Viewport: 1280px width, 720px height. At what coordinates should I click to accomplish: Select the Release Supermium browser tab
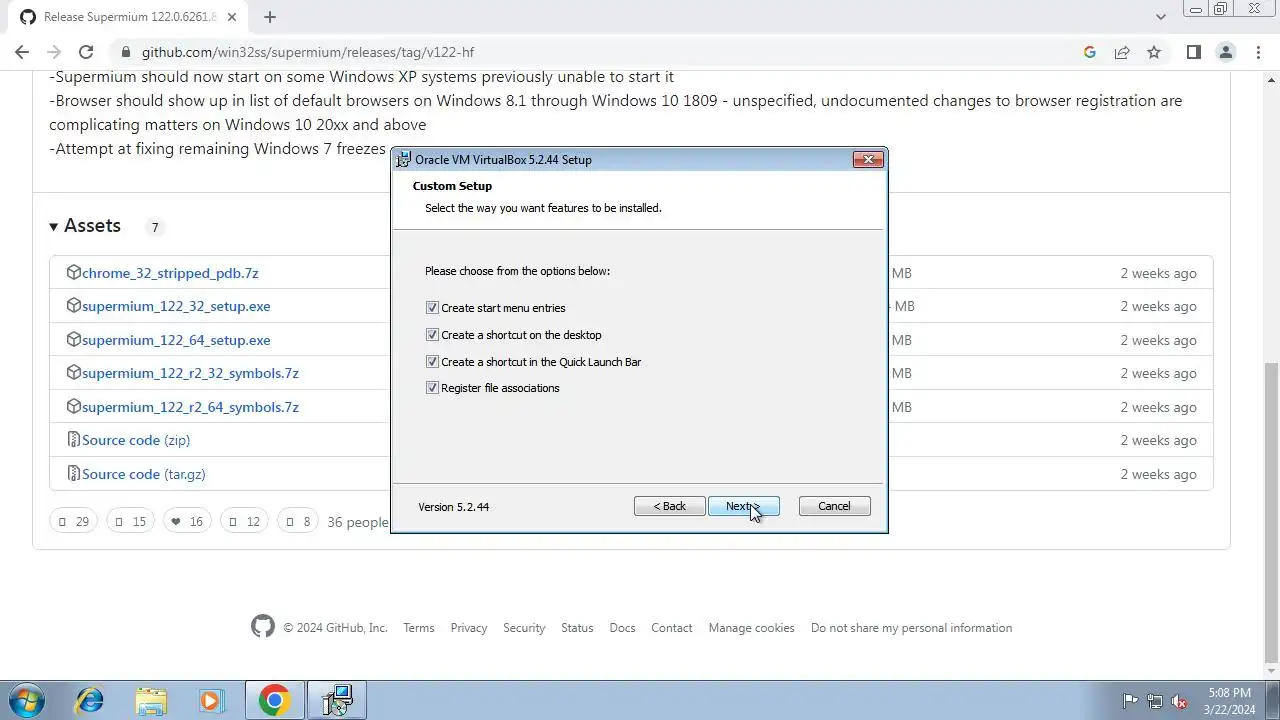point(128,17)
